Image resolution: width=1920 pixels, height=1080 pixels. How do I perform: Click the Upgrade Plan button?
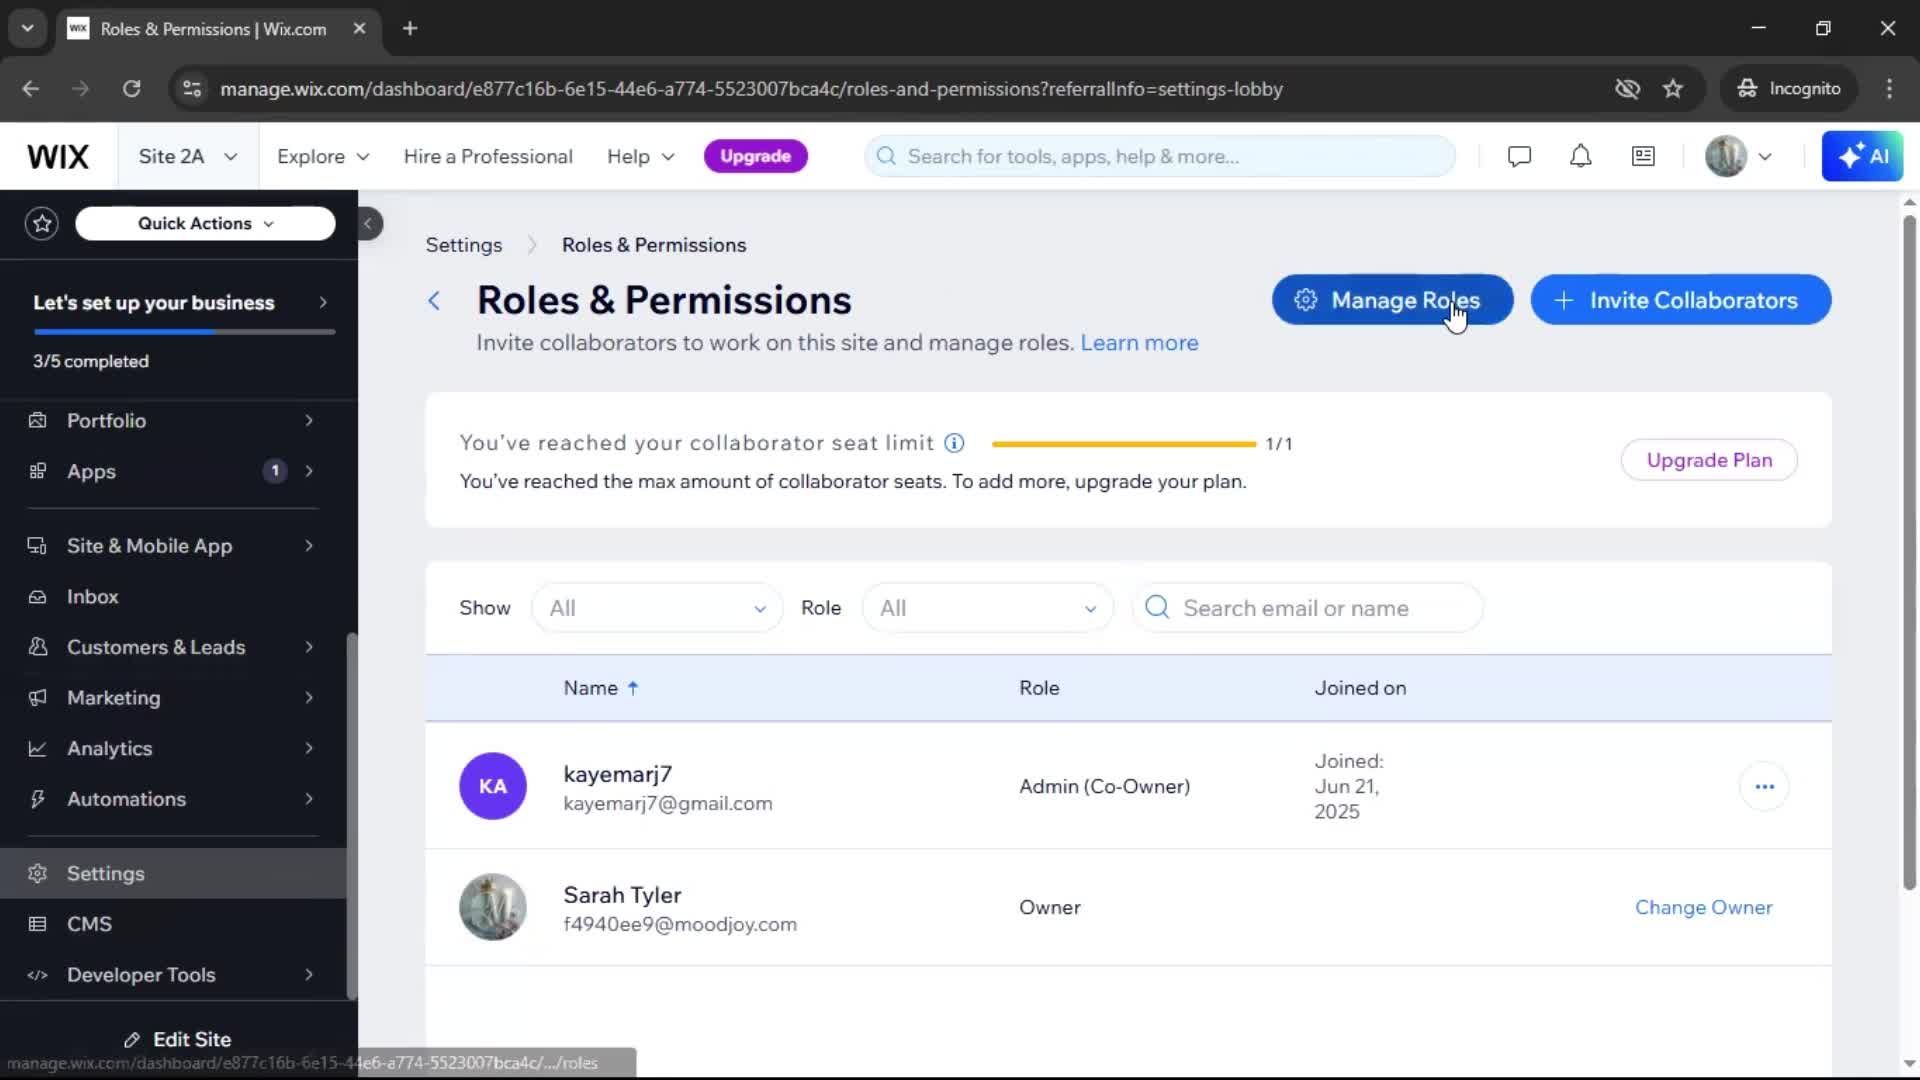[1708, 460]
